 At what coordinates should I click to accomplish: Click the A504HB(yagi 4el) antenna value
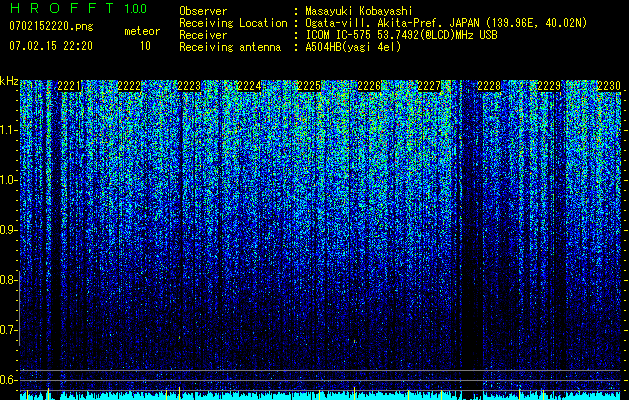353,47
